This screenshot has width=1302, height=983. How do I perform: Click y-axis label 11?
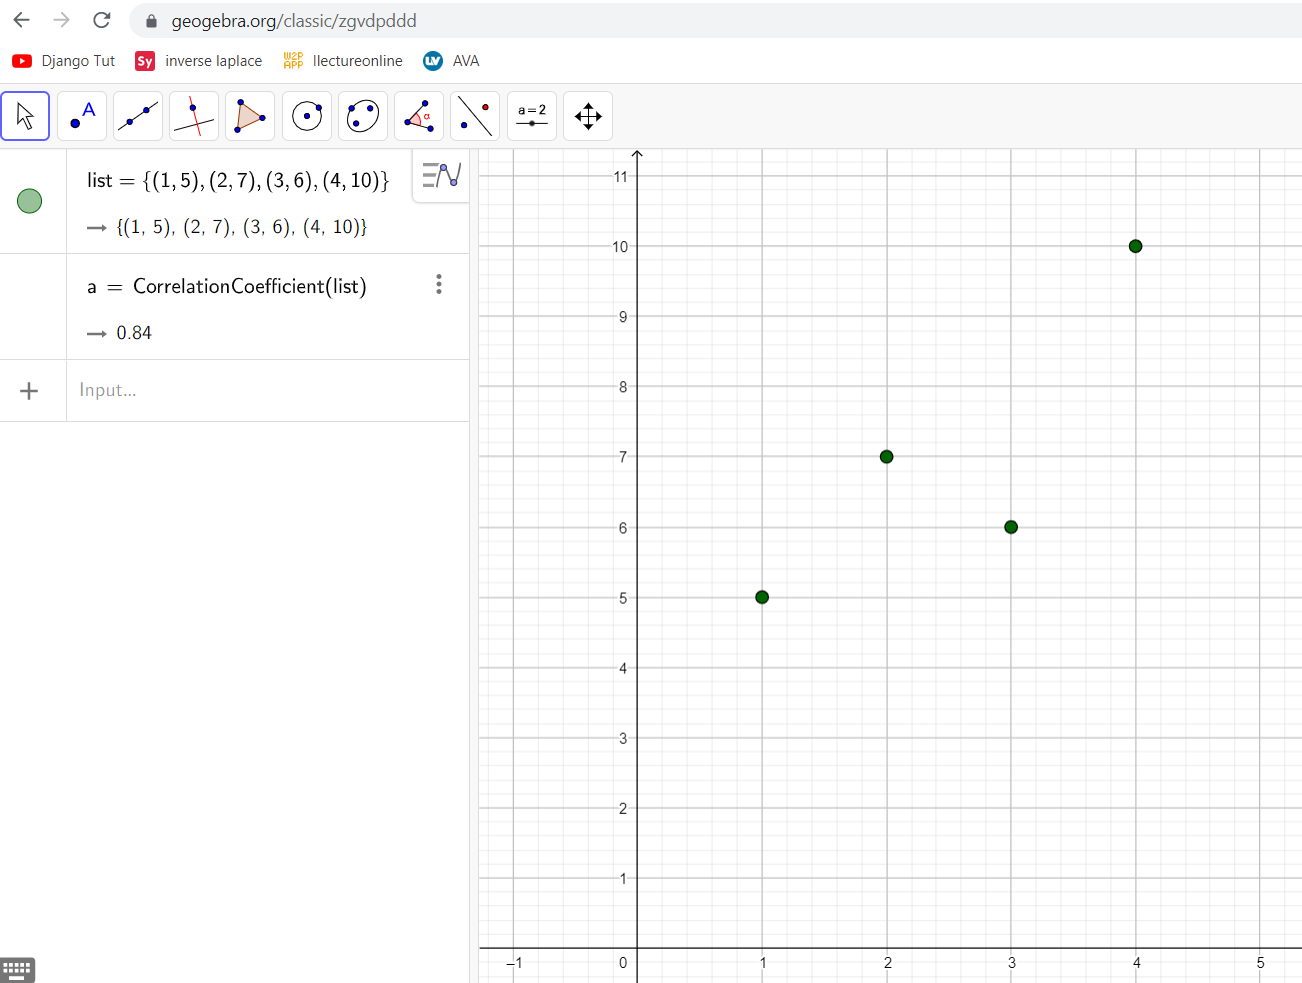tap(621, 177)
